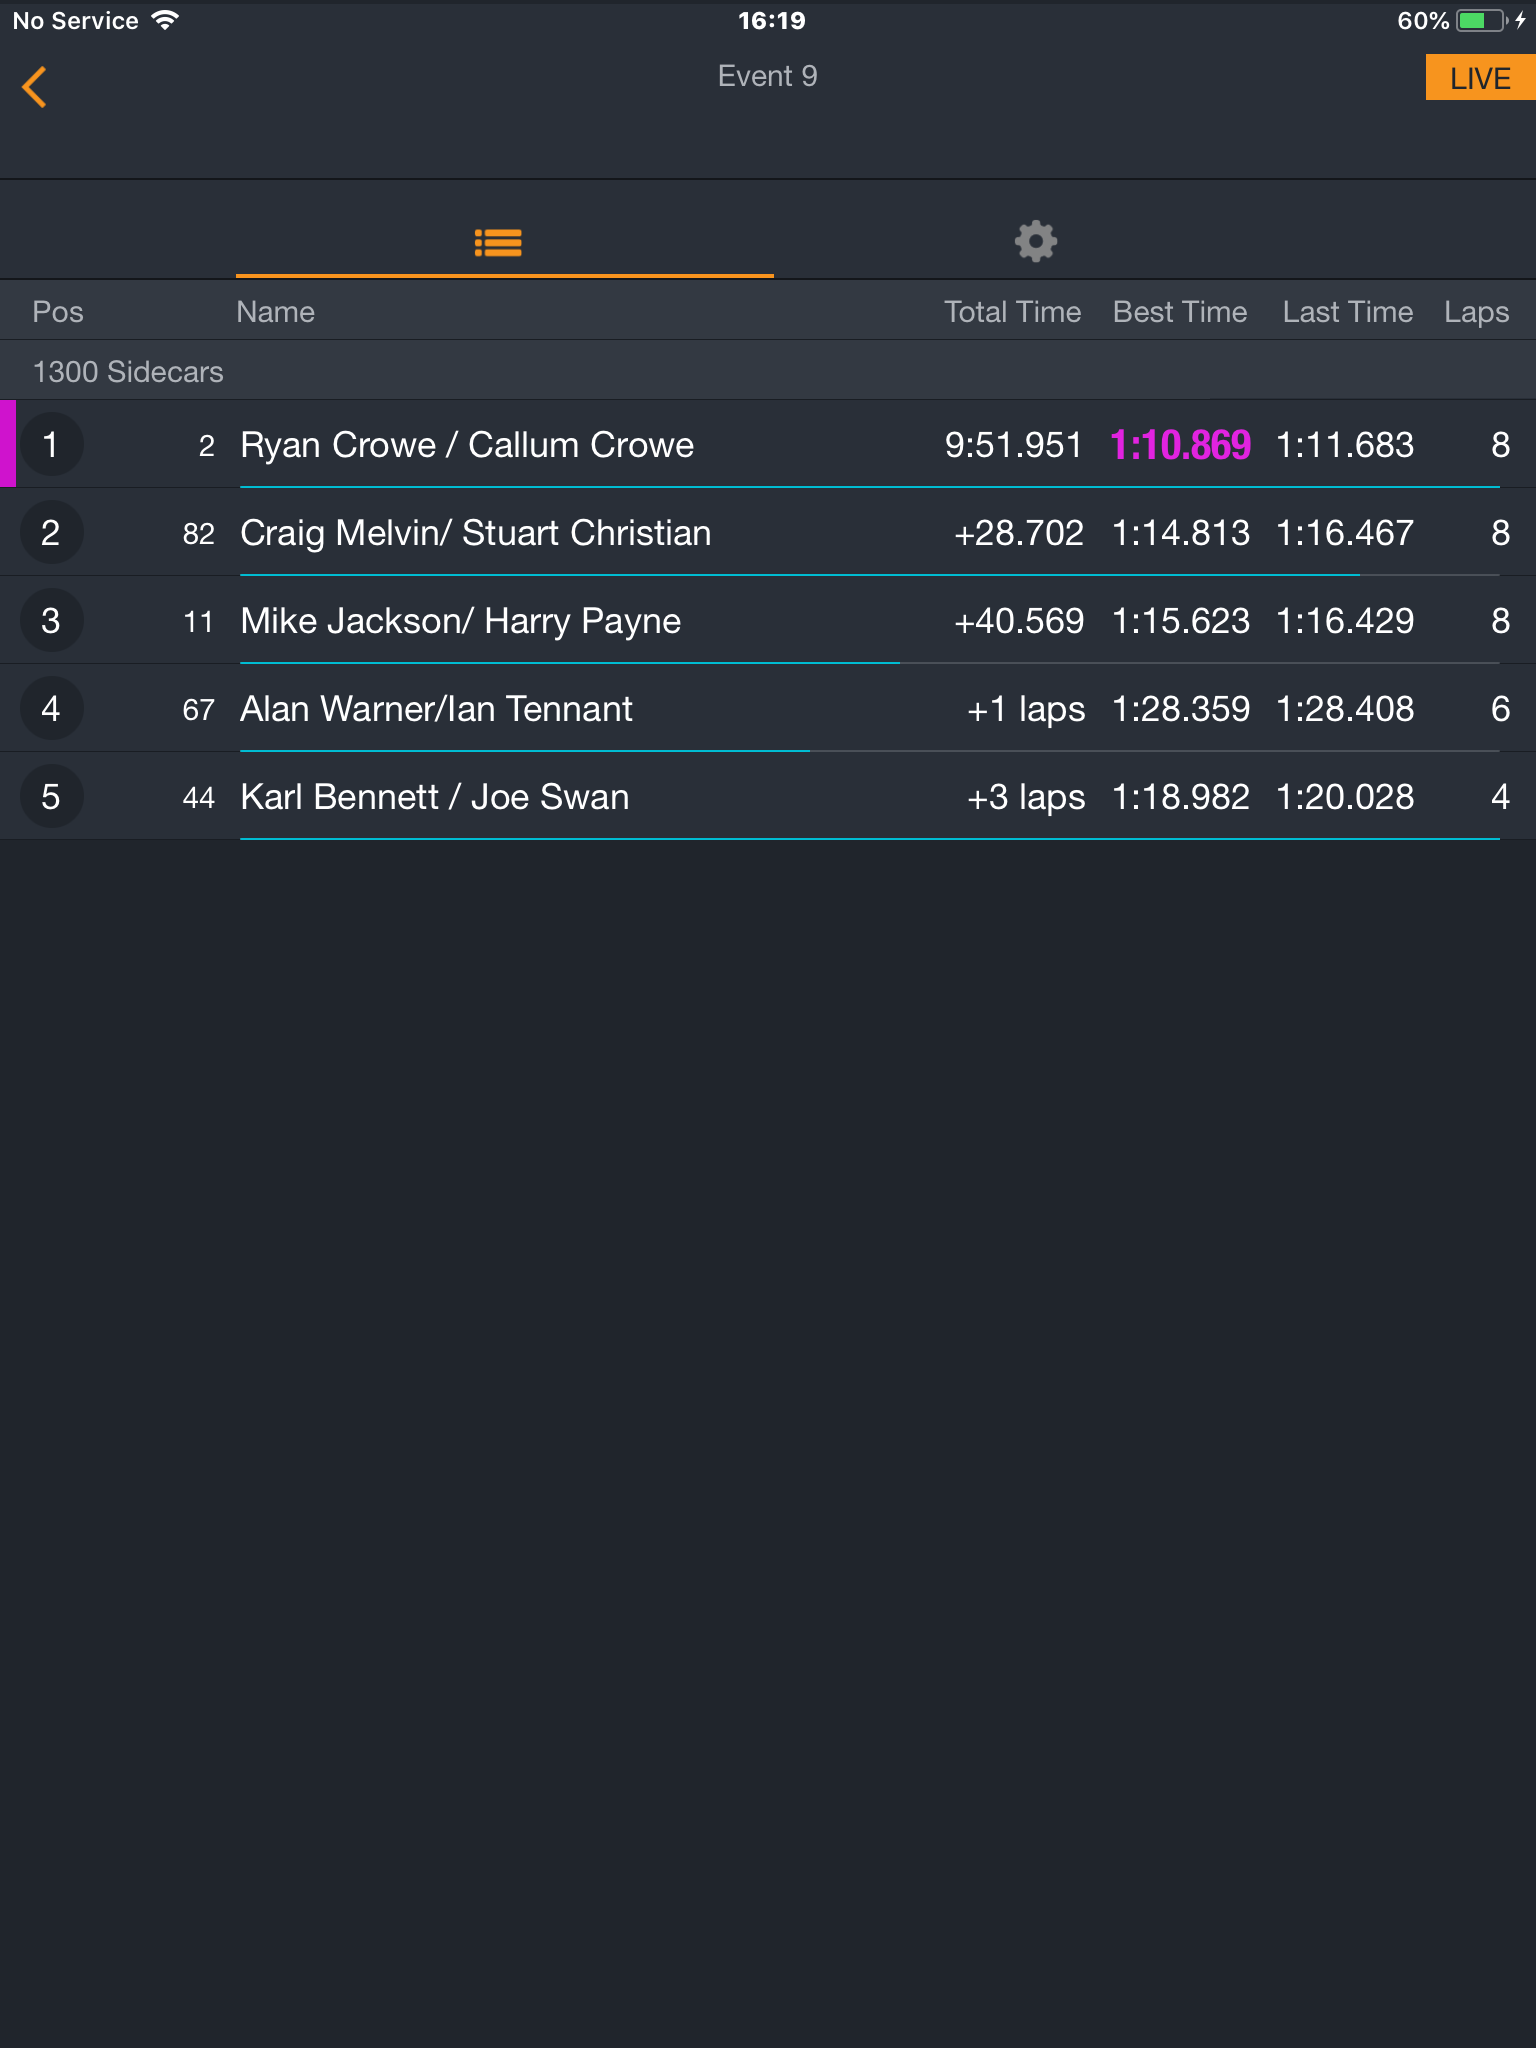
Task: Open the settings gear tab
Action: coord(1036,241)
